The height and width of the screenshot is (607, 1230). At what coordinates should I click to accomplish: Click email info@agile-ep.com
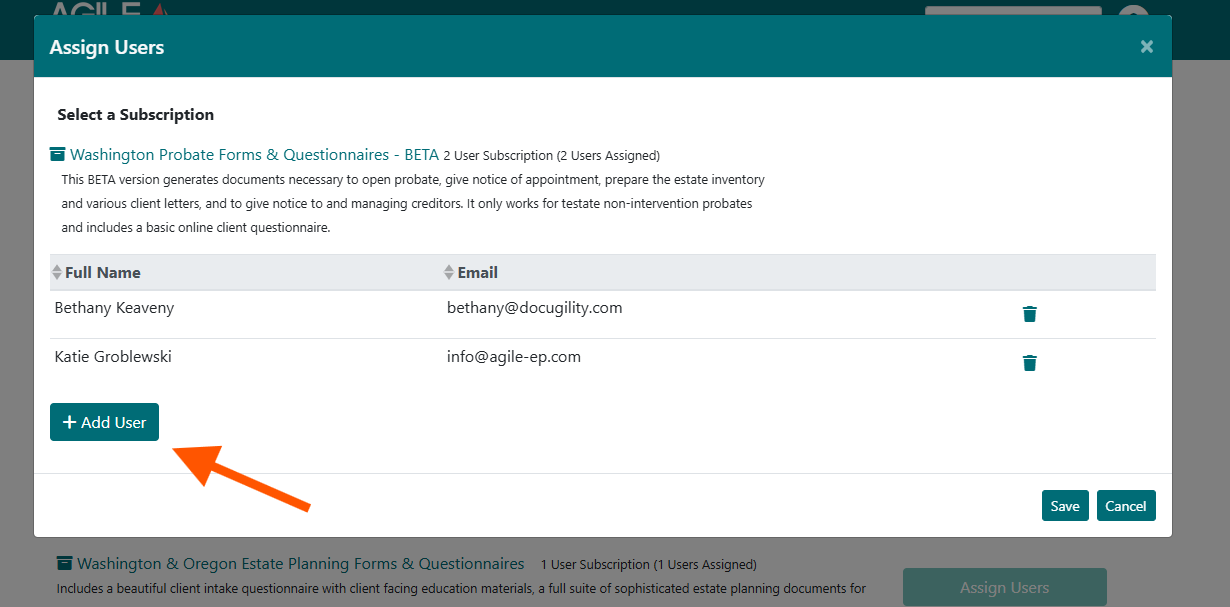514,356
